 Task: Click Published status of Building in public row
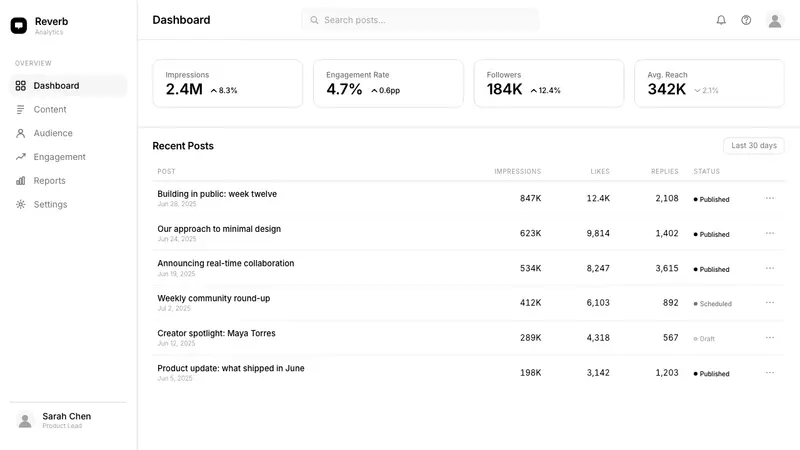(x=711, y=199)
